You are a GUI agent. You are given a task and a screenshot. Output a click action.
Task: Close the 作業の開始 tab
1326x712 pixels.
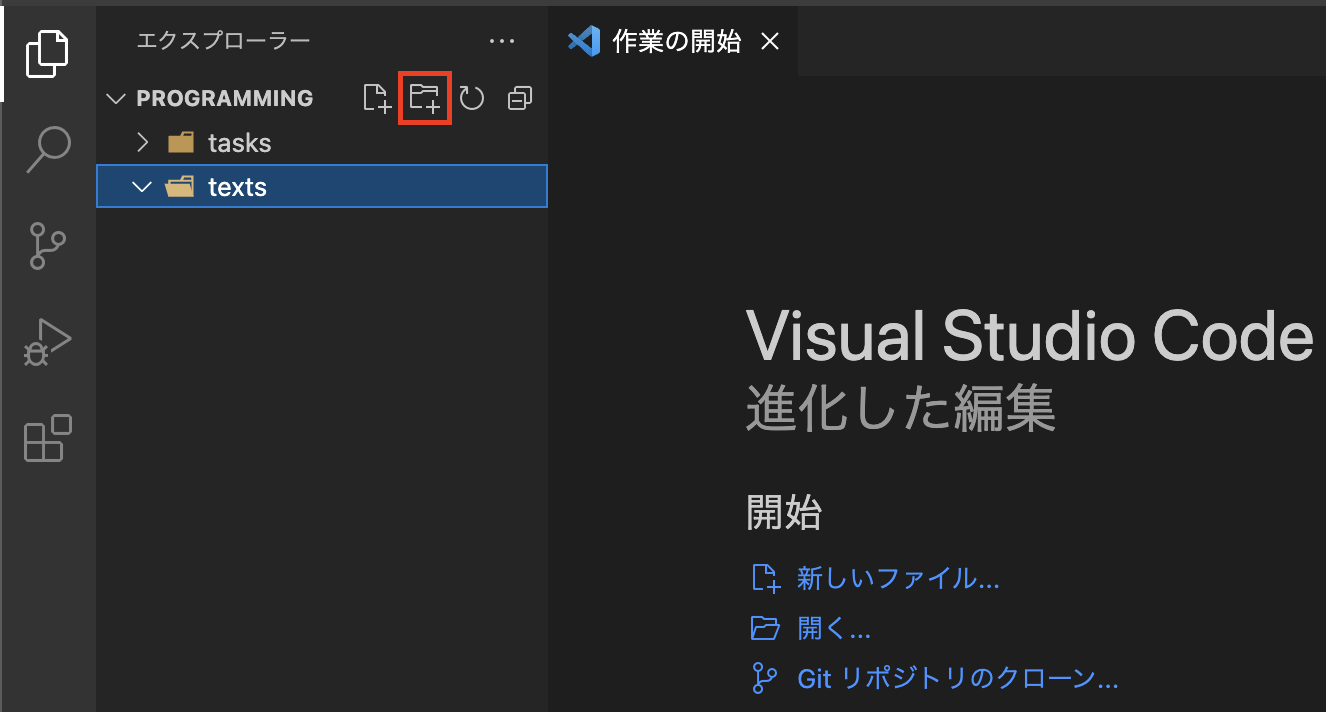click(x=769, y=41)
